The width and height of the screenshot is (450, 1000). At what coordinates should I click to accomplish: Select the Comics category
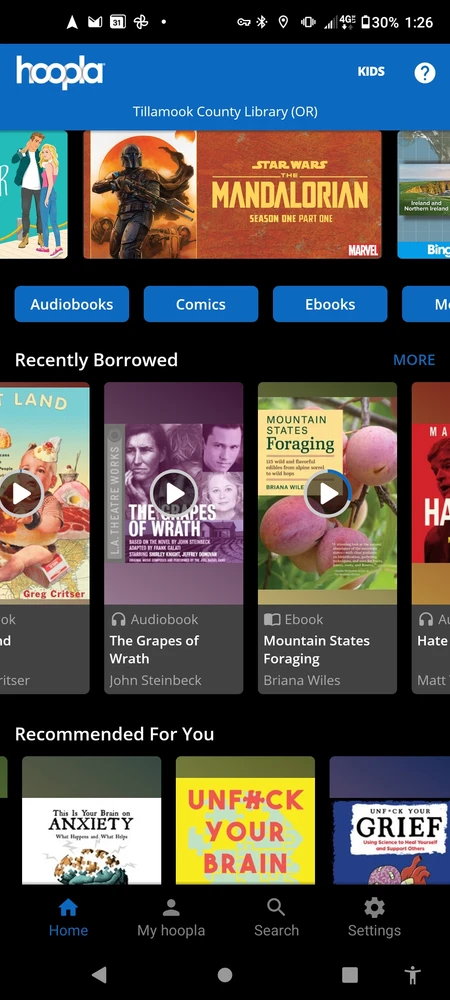(x=201, y=304)
